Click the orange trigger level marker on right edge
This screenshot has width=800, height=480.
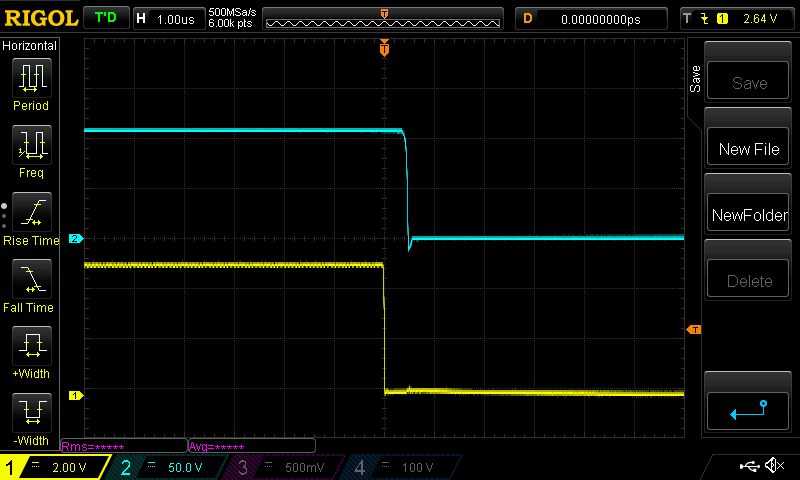tap(693, 330)
